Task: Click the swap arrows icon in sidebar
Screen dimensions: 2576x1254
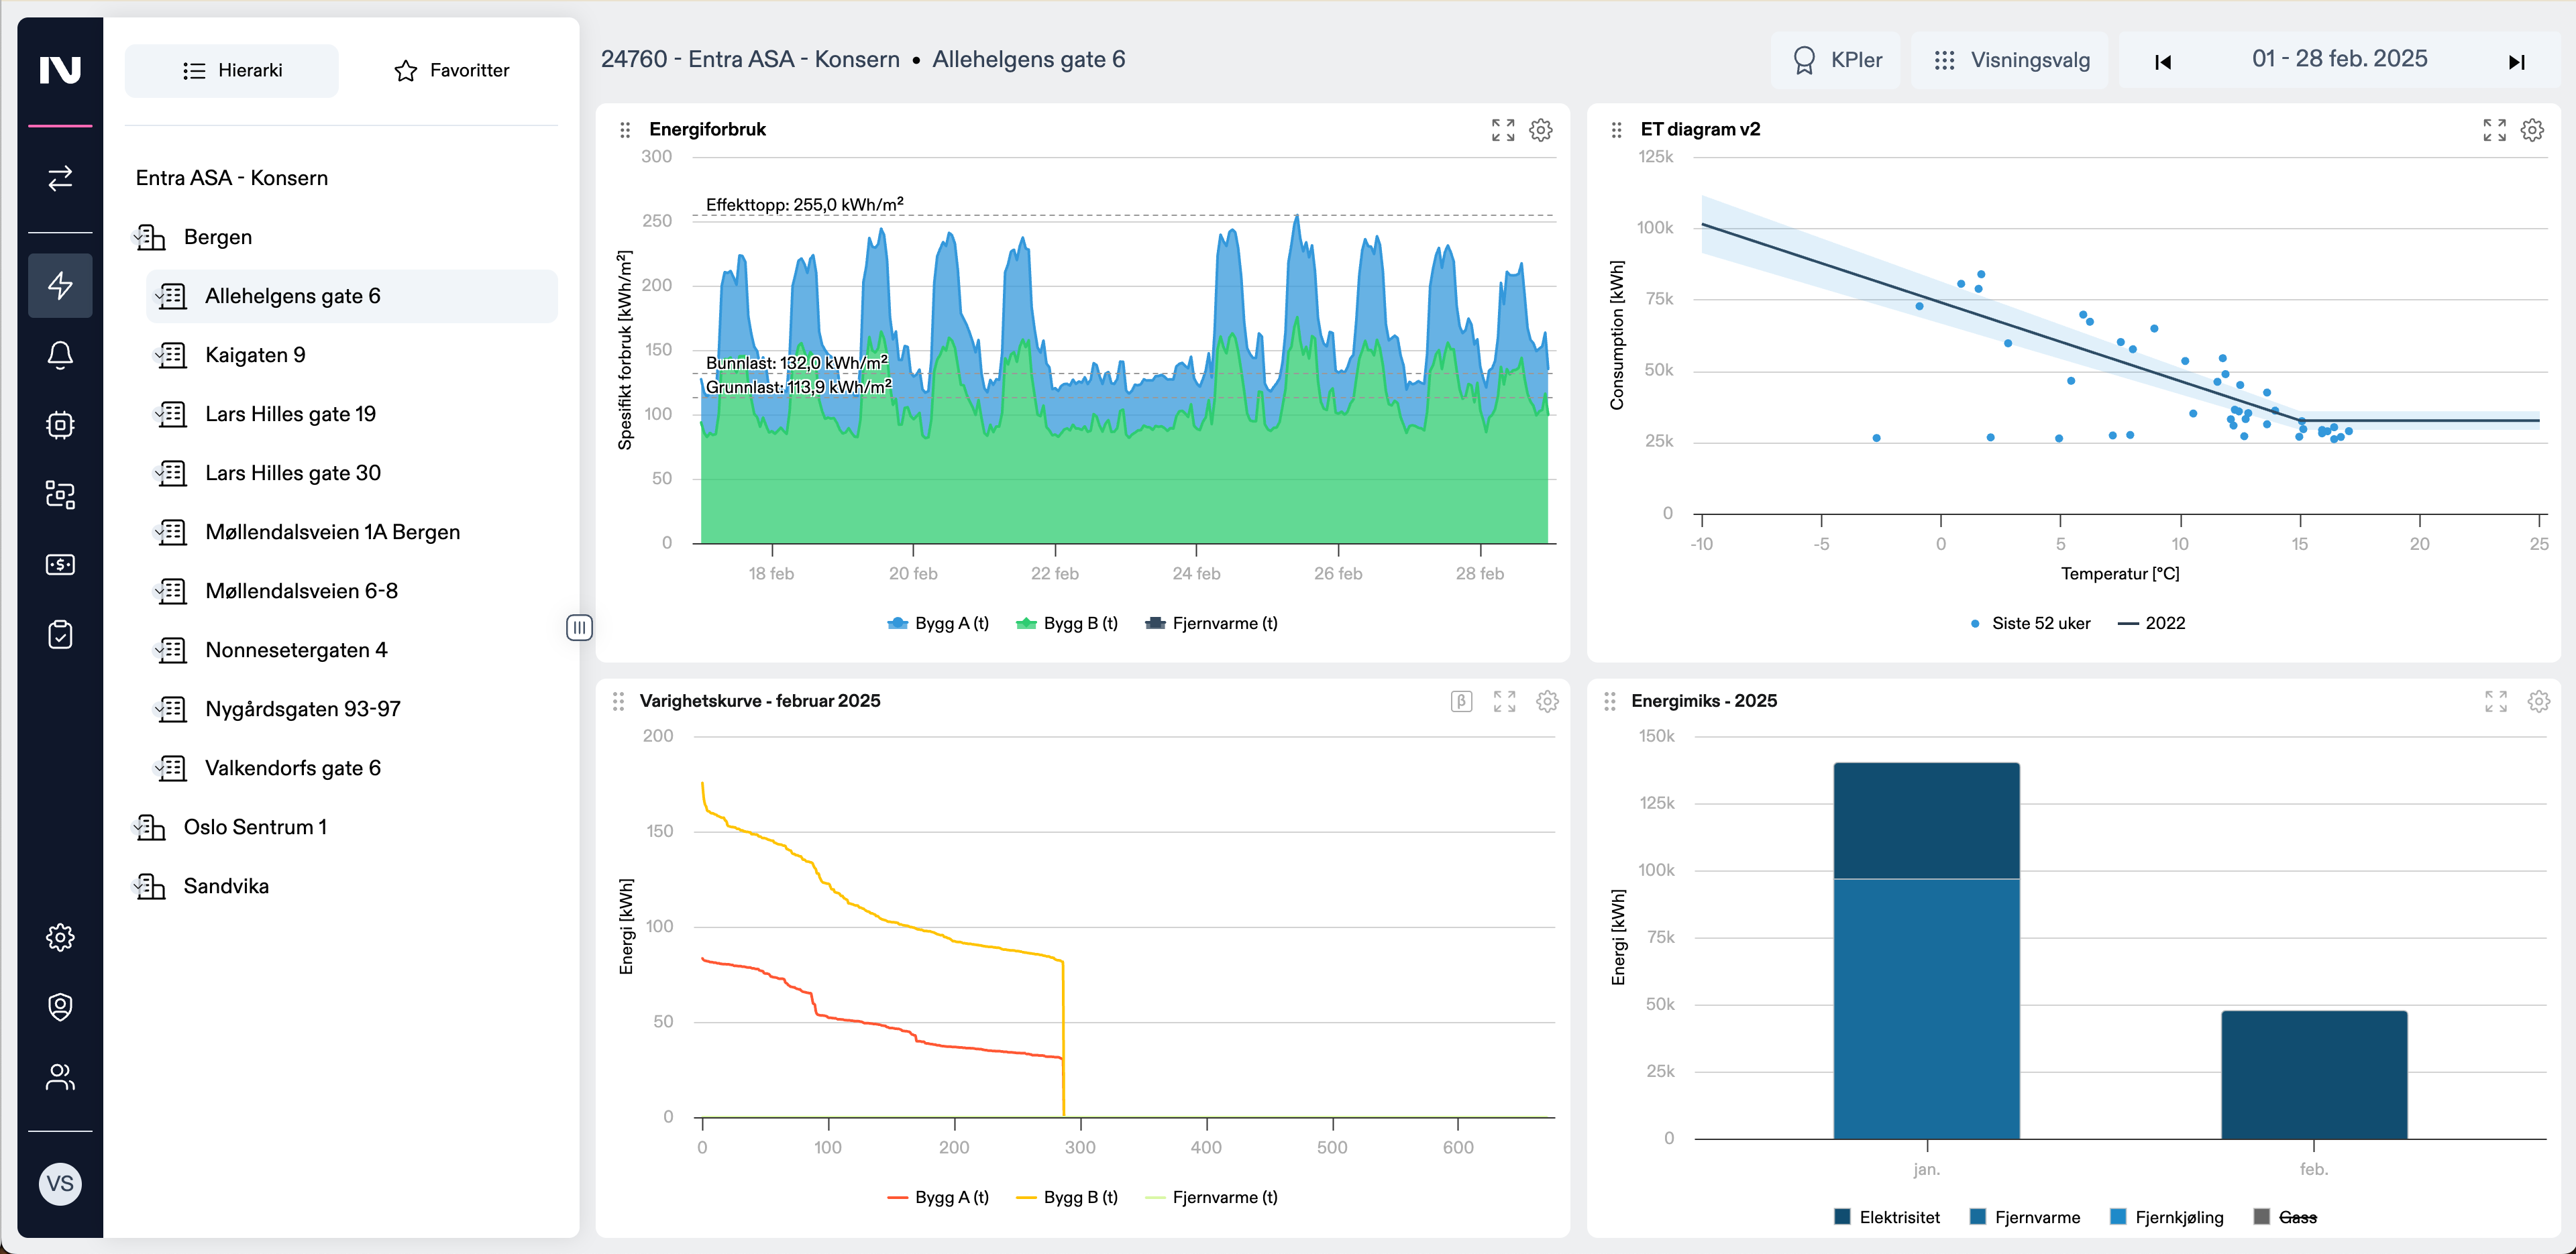Action: pyautogui.click(x=60, y=178)
